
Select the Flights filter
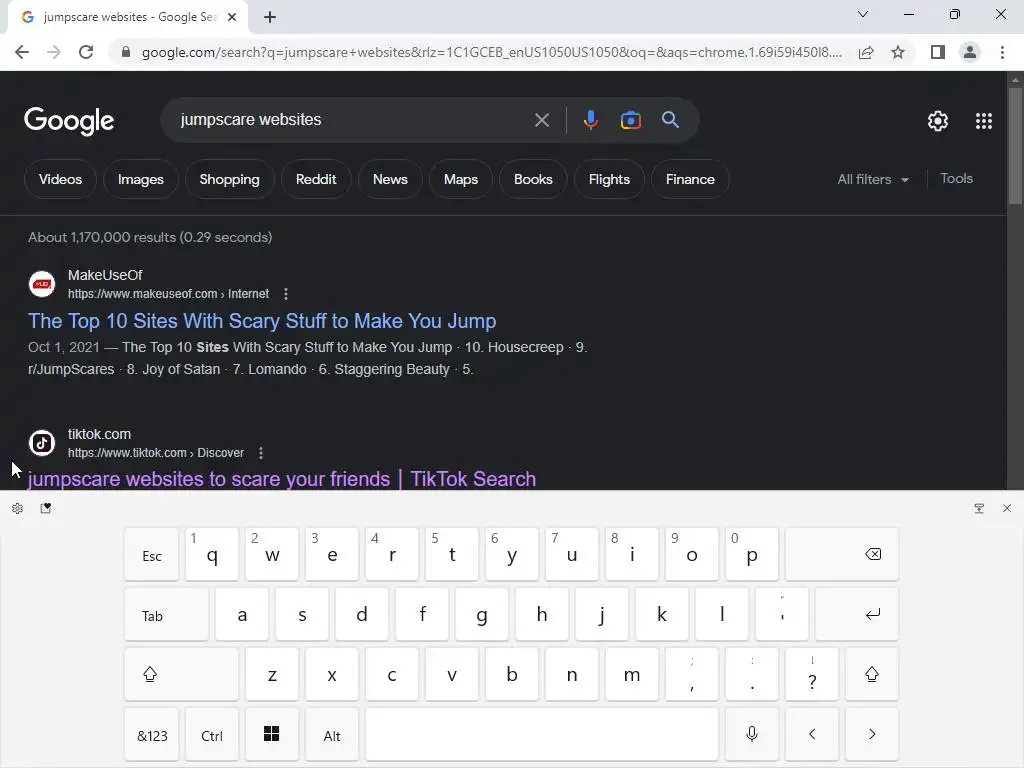[x=609, y=179]
